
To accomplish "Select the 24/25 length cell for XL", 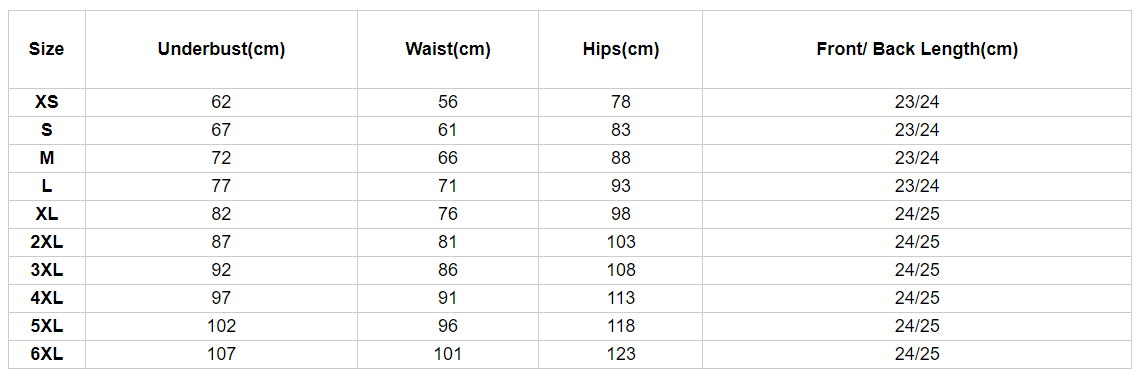I will point(917,215).
